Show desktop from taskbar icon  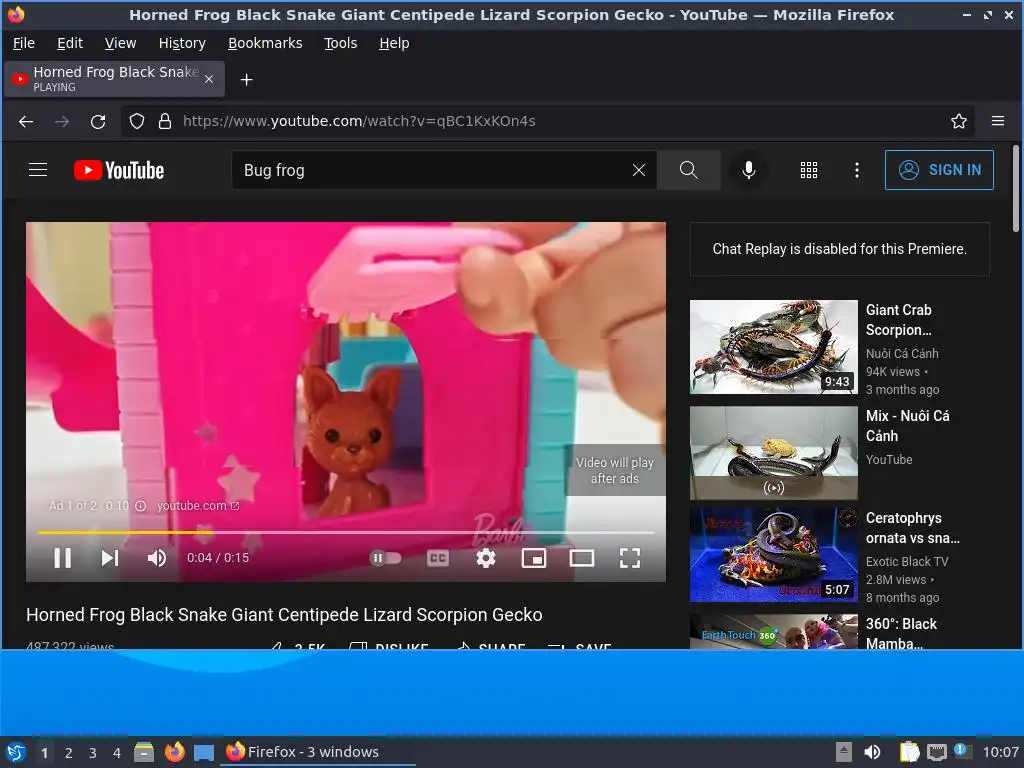tap(204, 752)
